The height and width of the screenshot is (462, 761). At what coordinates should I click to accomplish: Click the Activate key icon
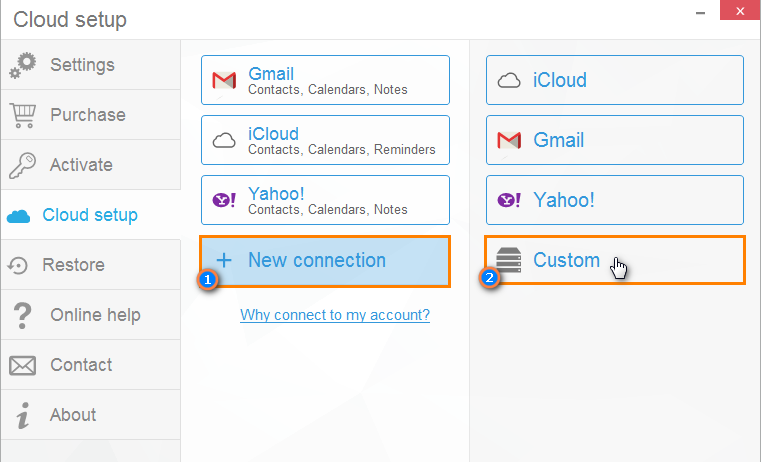coord(22,165)
